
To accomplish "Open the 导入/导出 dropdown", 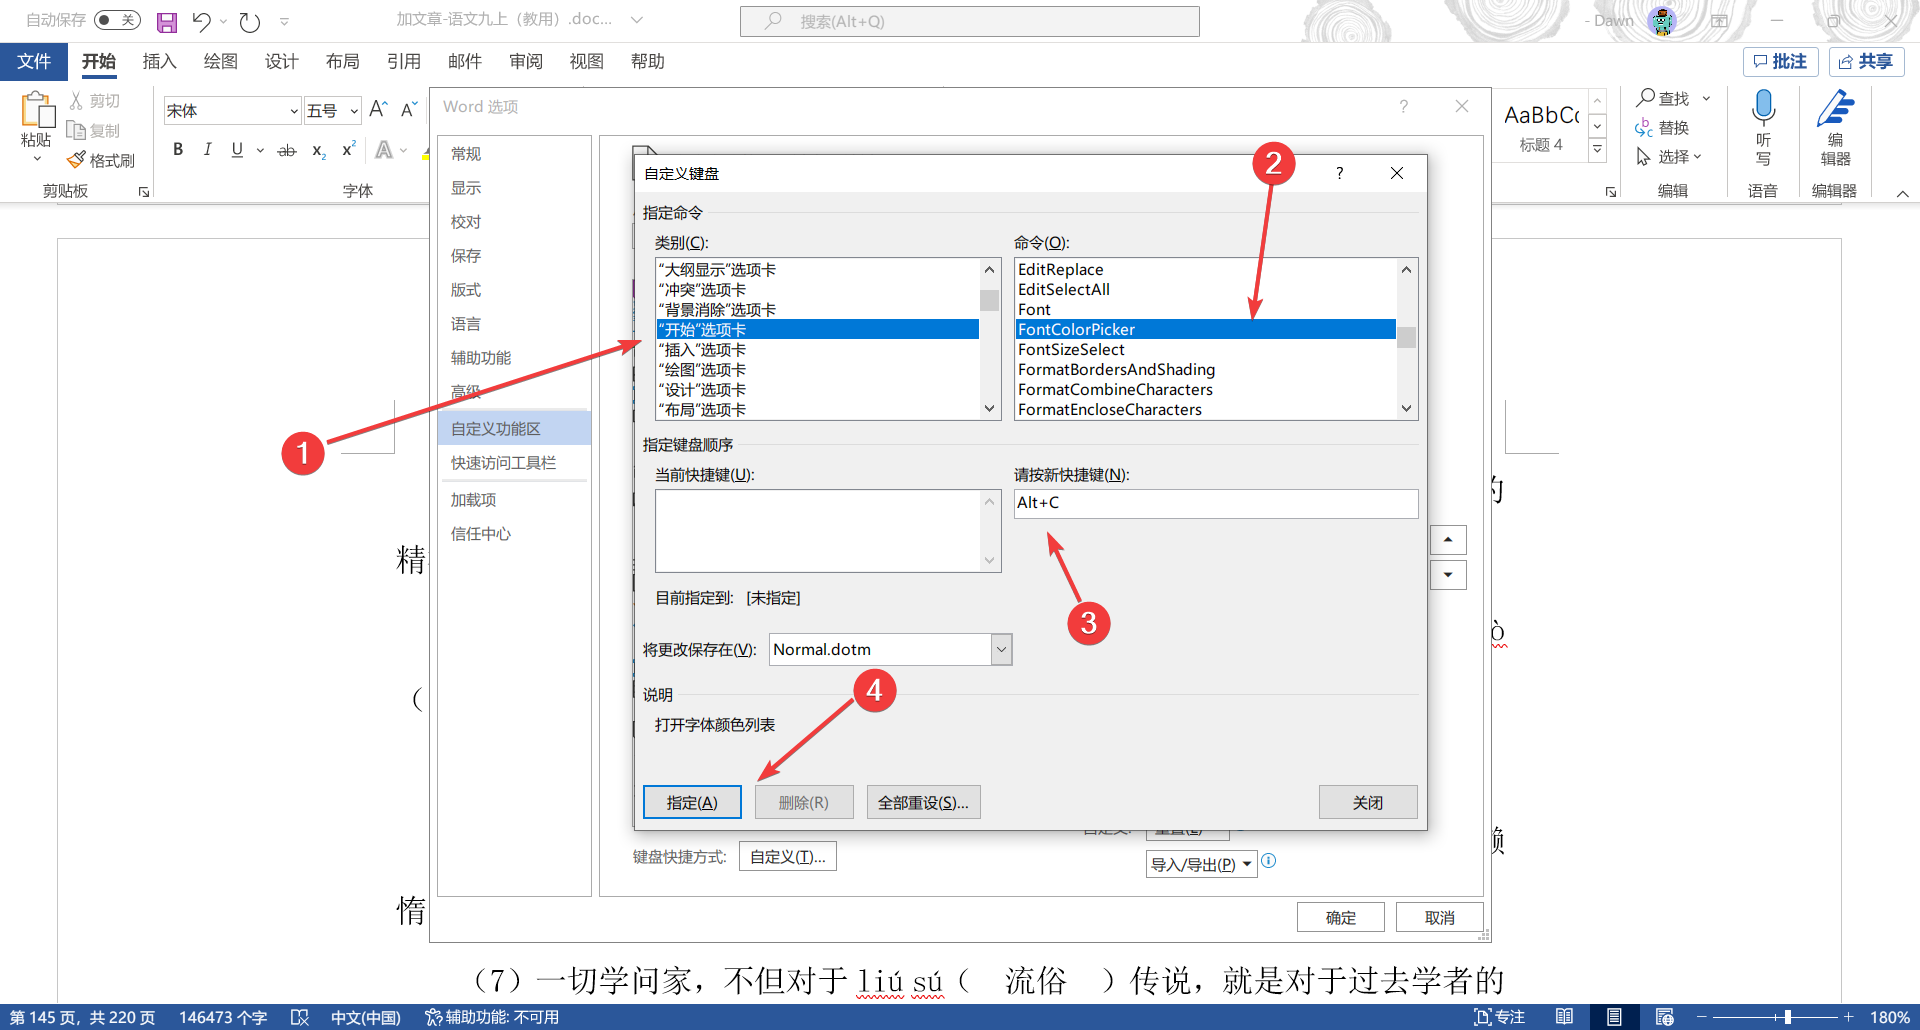I will (x=1202, y=864).
